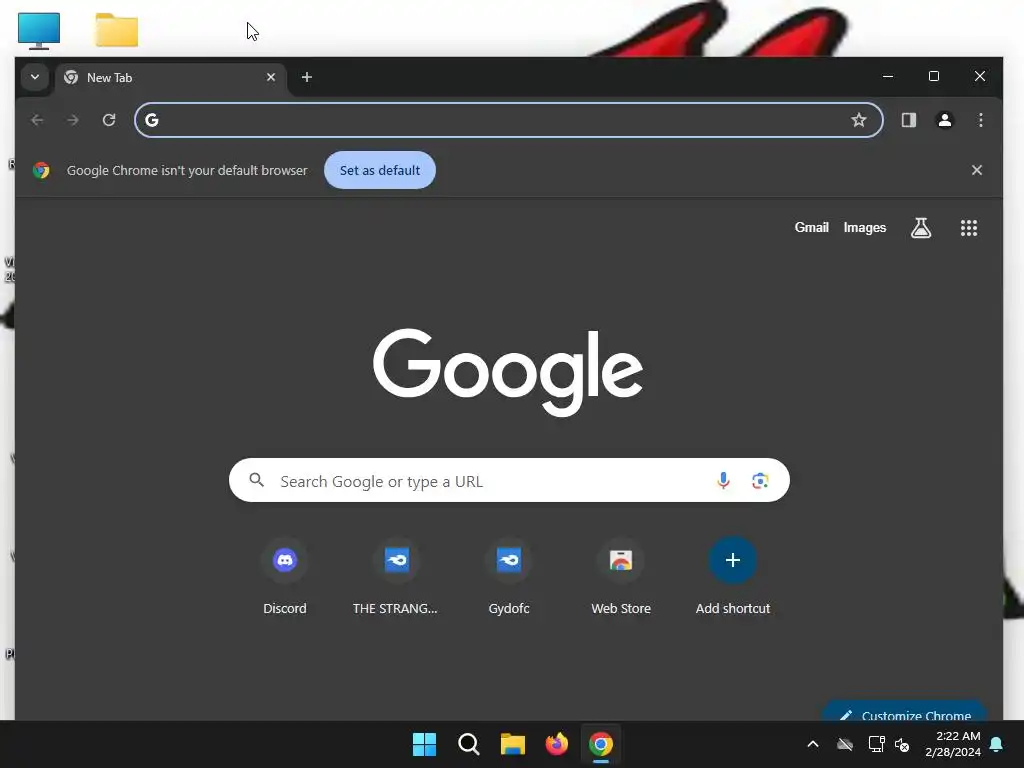
Task: Click the muted volume tray icon
Action: coord(902,744)
